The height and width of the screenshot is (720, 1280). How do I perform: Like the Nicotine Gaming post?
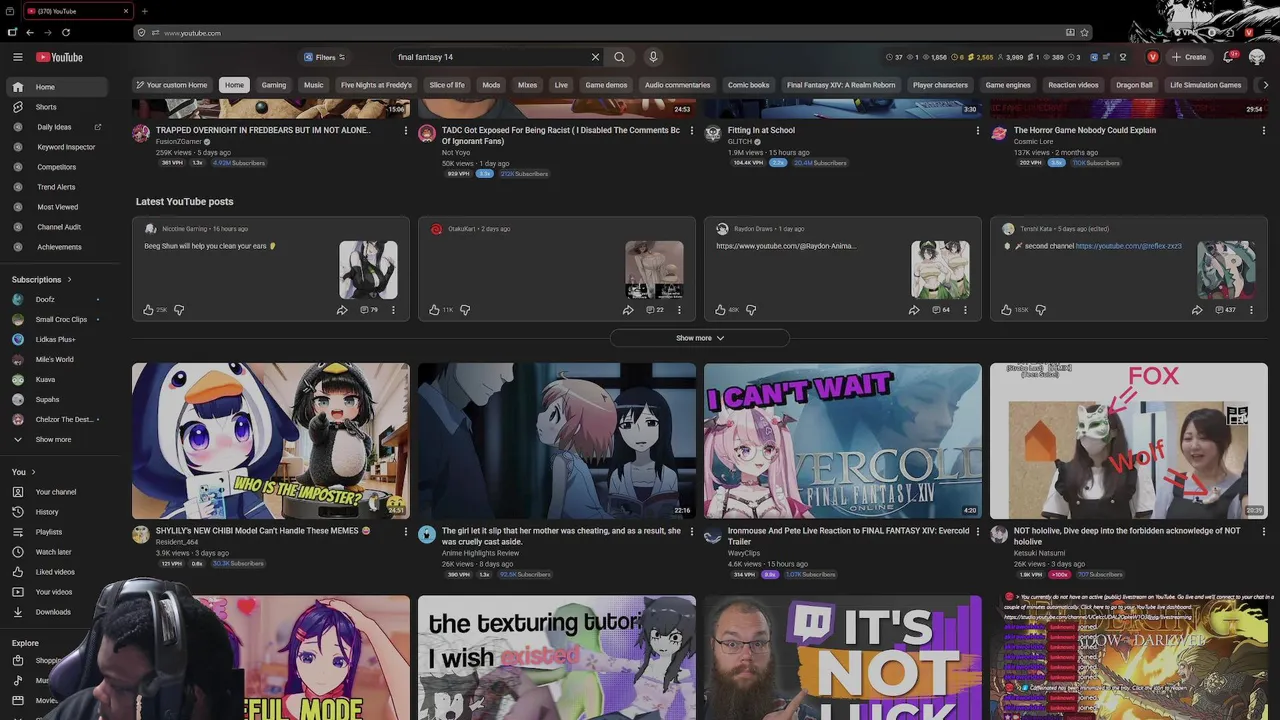[x=148, y=310]
